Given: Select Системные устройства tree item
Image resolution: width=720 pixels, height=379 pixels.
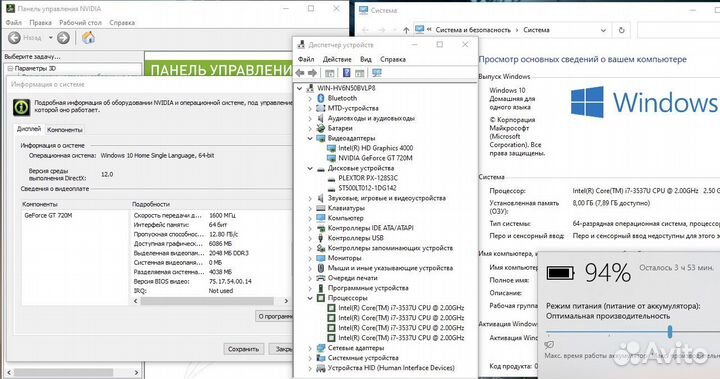Looking at the screenshot, I should pyautogui.click(x=363, y=358).
